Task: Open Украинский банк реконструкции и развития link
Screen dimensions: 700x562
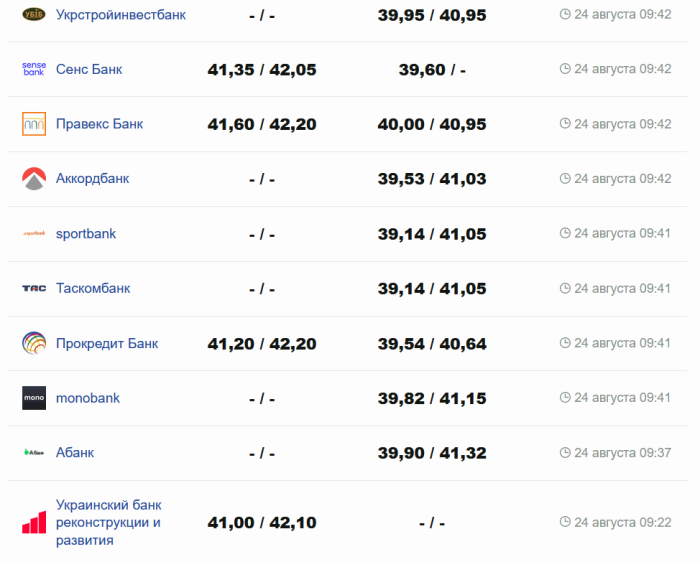Action: click(x=108, y=523)
